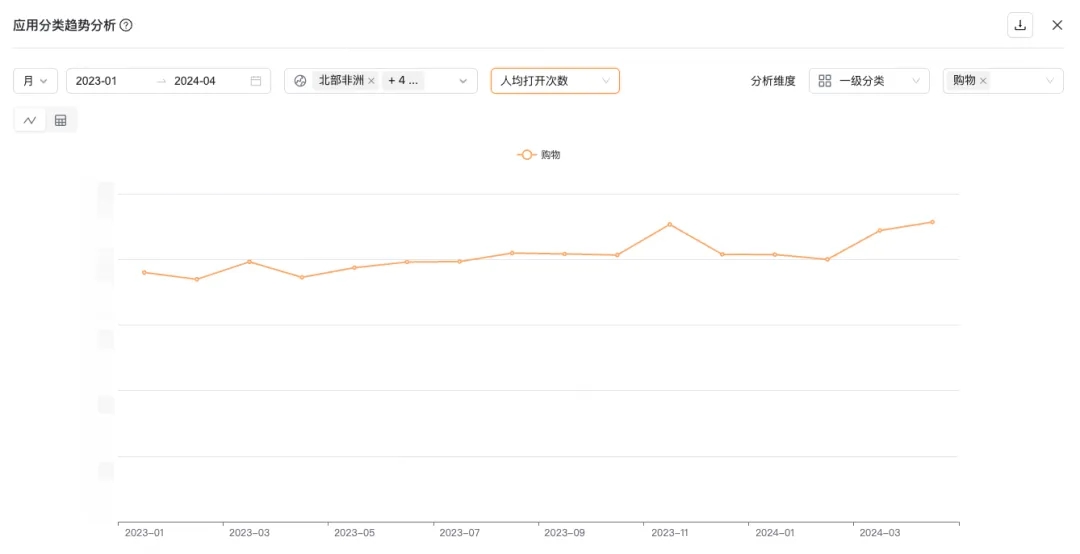
Task: Switch to line chart view
Action: 30,120
